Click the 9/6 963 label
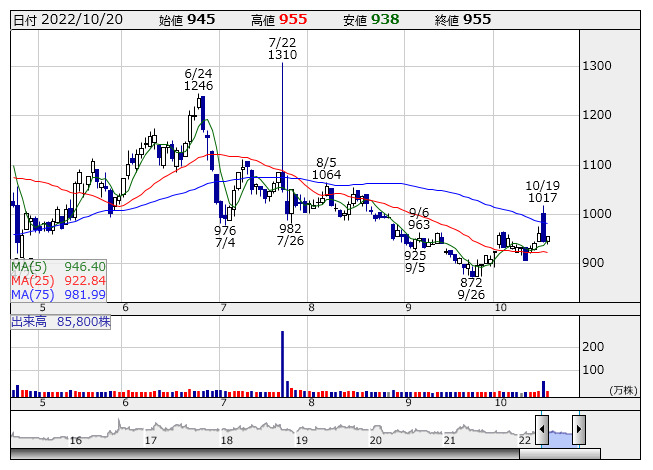 pos(419,219)
